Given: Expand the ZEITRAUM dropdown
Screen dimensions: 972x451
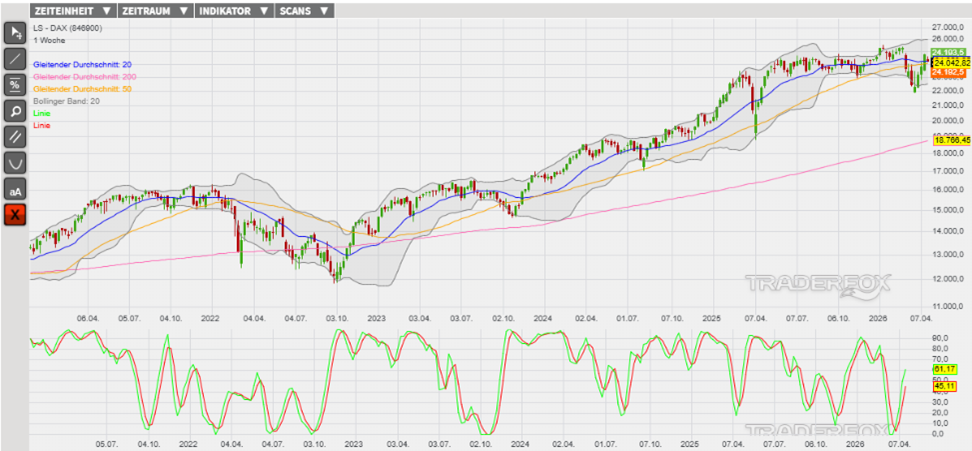Looking at the screenshot, I should point(153,10).
